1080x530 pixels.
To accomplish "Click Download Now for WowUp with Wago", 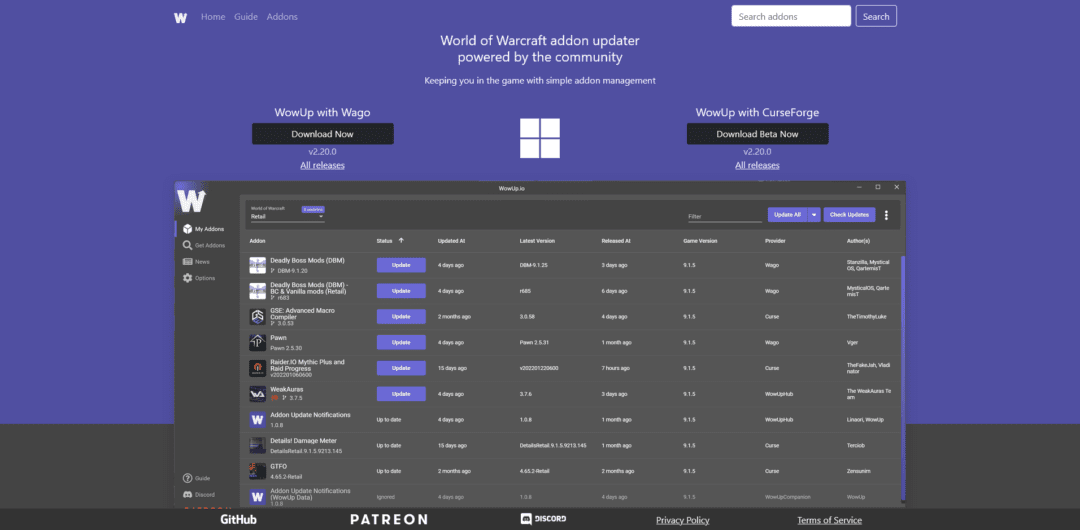I will 322,134.
